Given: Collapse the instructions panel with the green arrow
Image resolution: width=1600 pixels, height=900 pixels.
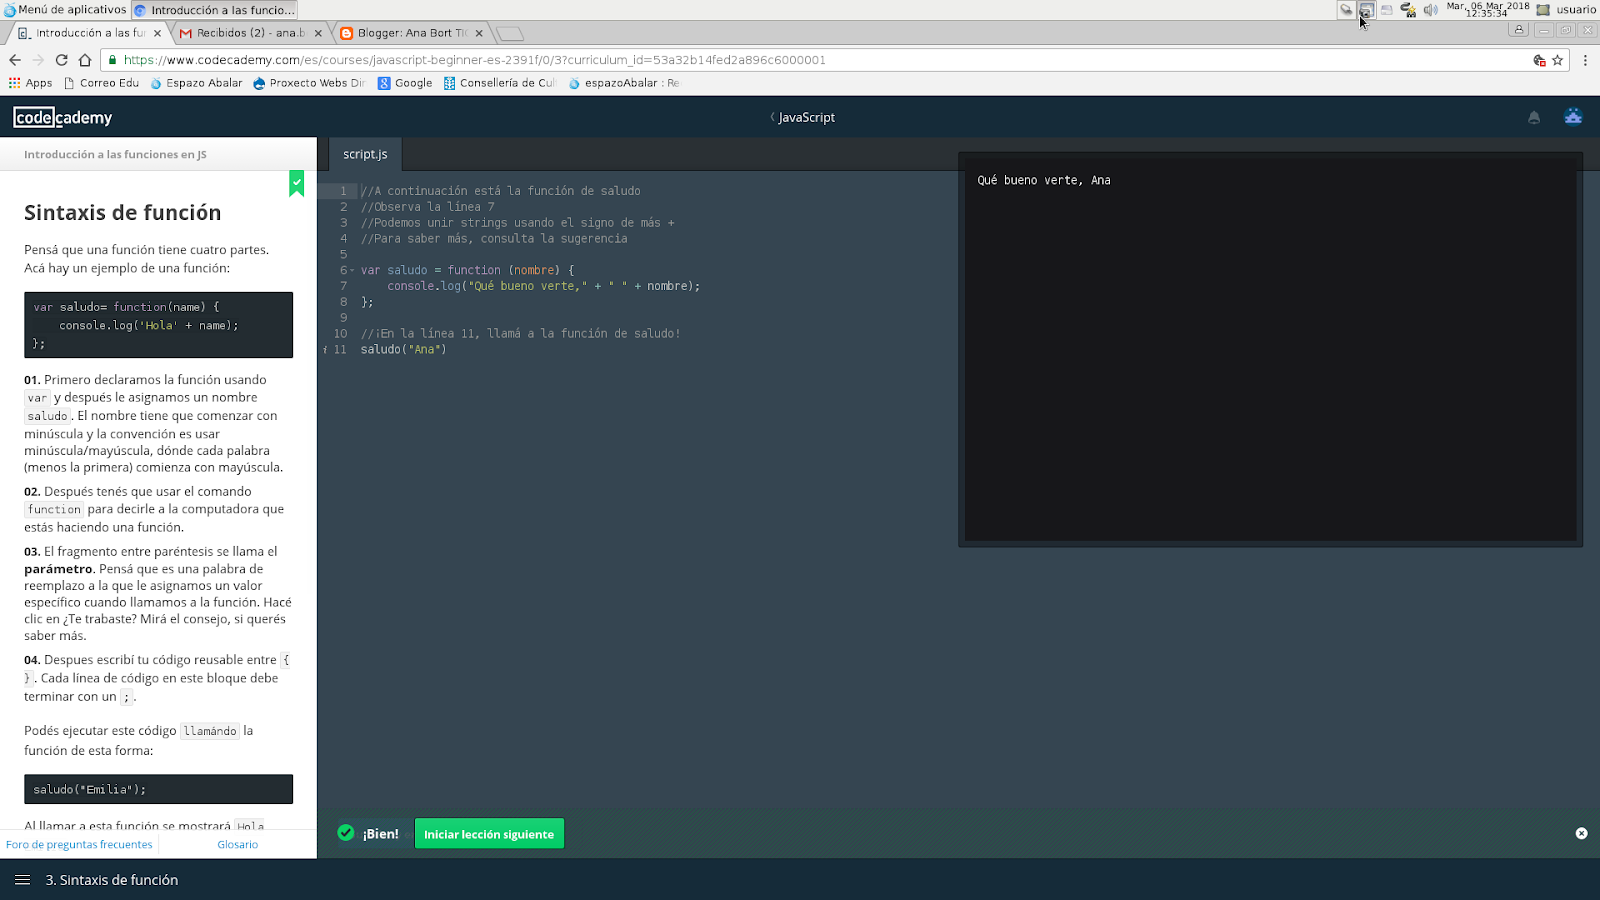Looking at the screenshot, I should [297, 184].
